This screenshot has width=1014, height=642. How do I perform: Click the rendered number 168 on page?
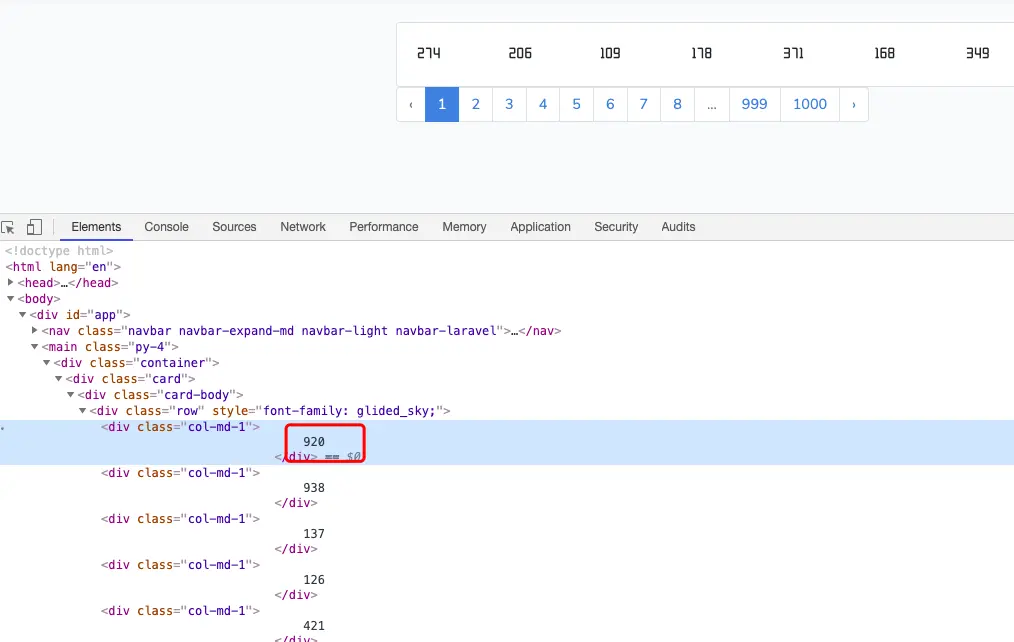click(x=884, y=53)
